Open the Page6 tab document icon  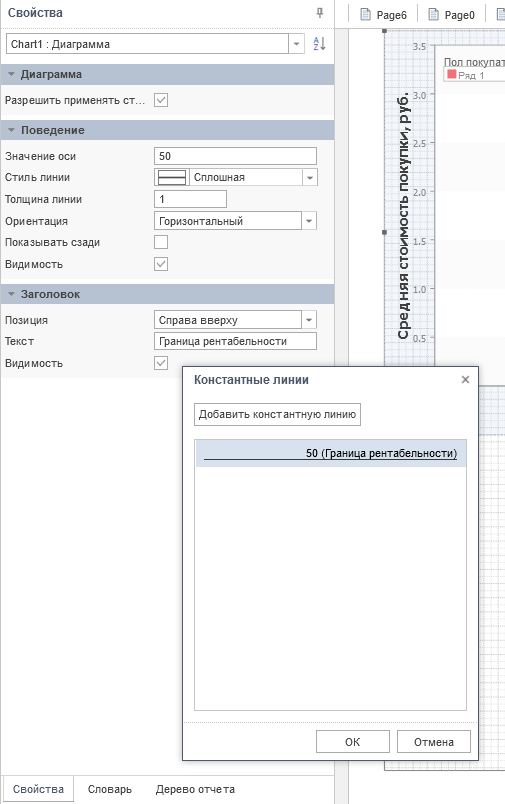366,14
